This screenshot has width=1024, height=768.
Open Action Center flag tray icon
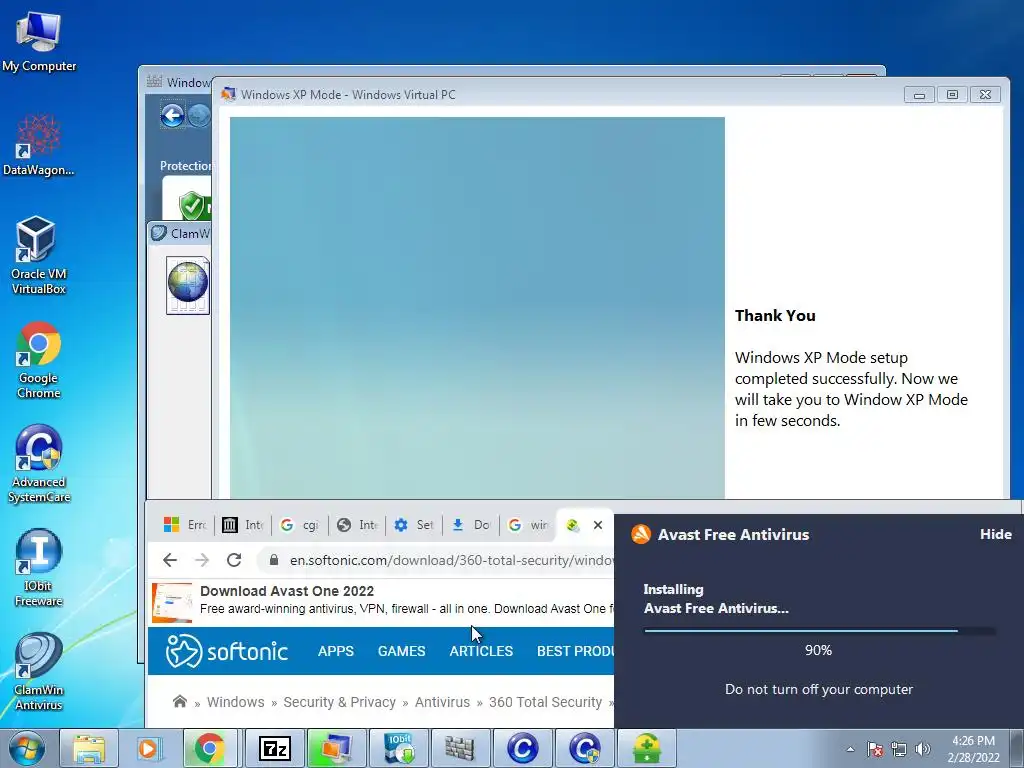[875, 749]
